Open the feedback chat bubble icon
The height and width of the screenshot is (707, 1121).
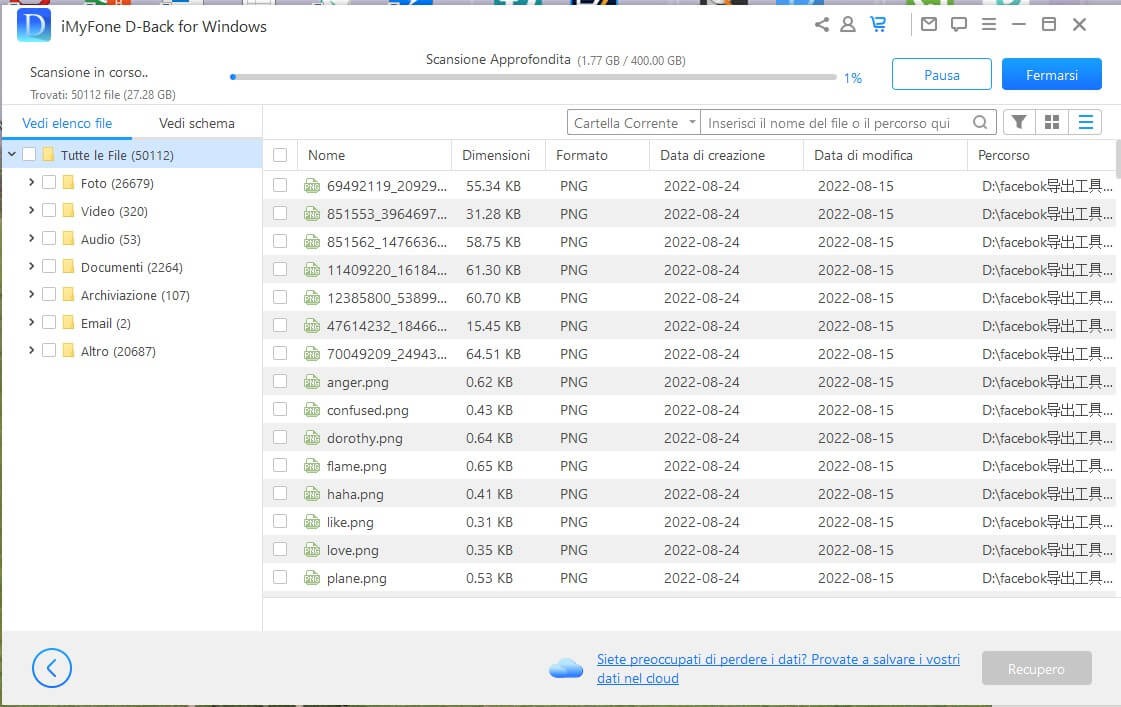[x=959, y=24]
